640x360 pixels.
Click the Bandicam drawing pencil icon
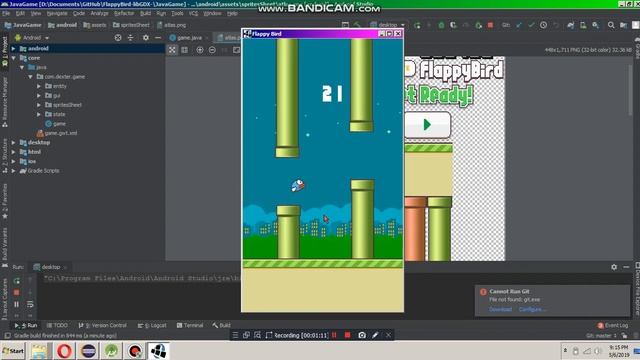pos(375,335)
